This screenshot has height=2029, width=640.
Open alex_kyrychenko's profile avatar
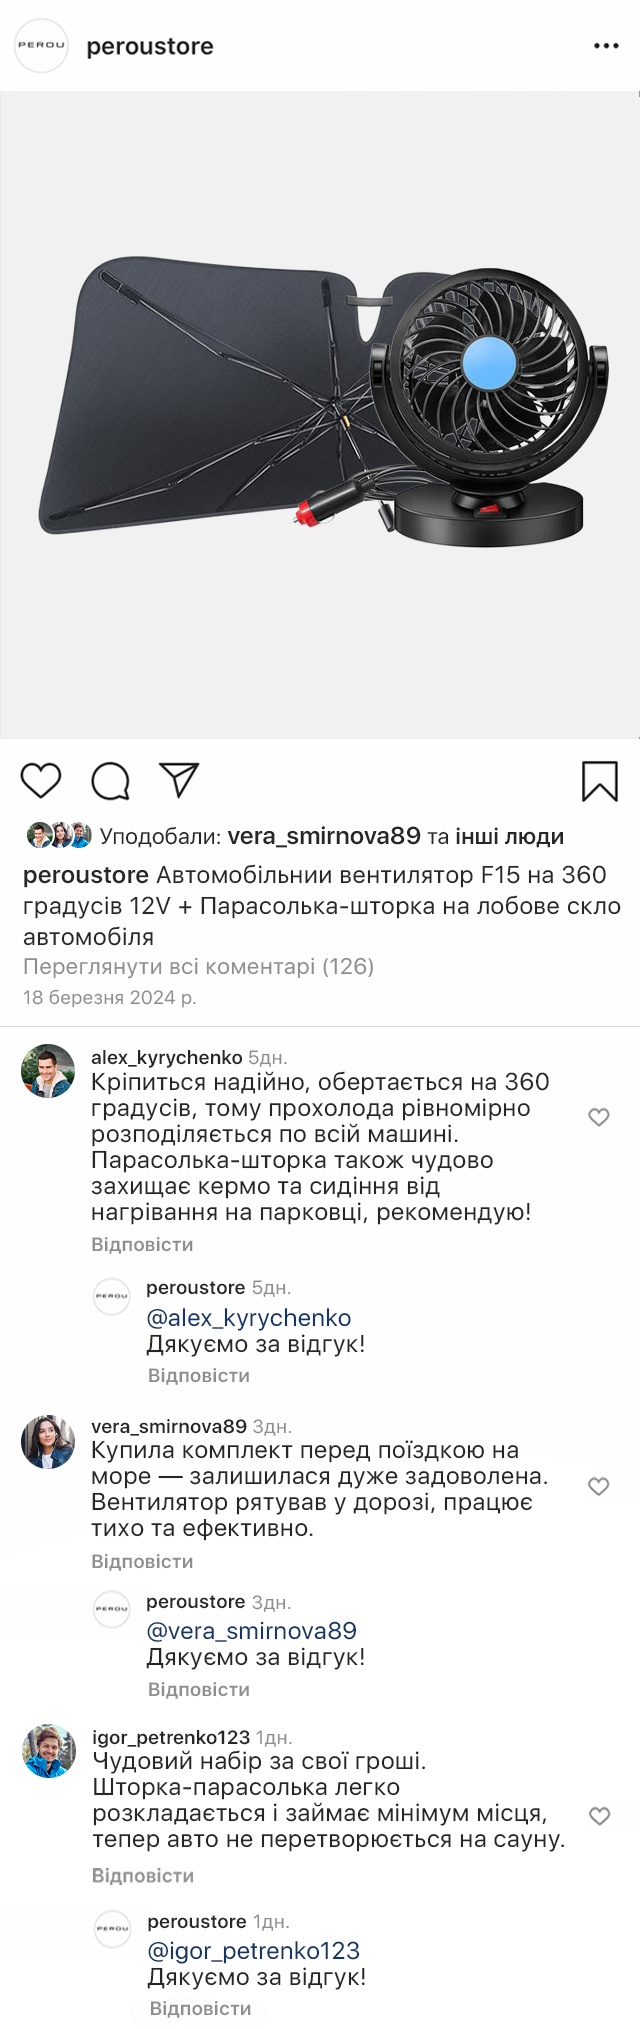point(48,1071)
